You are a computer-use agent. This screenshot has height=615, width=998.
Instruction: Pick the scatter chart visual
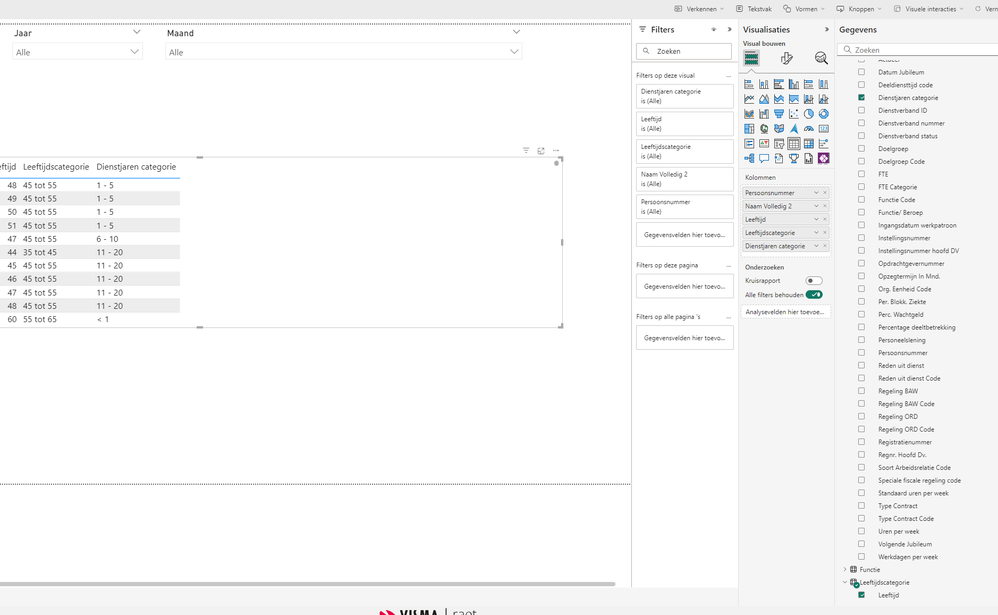(x=794, y=114)
